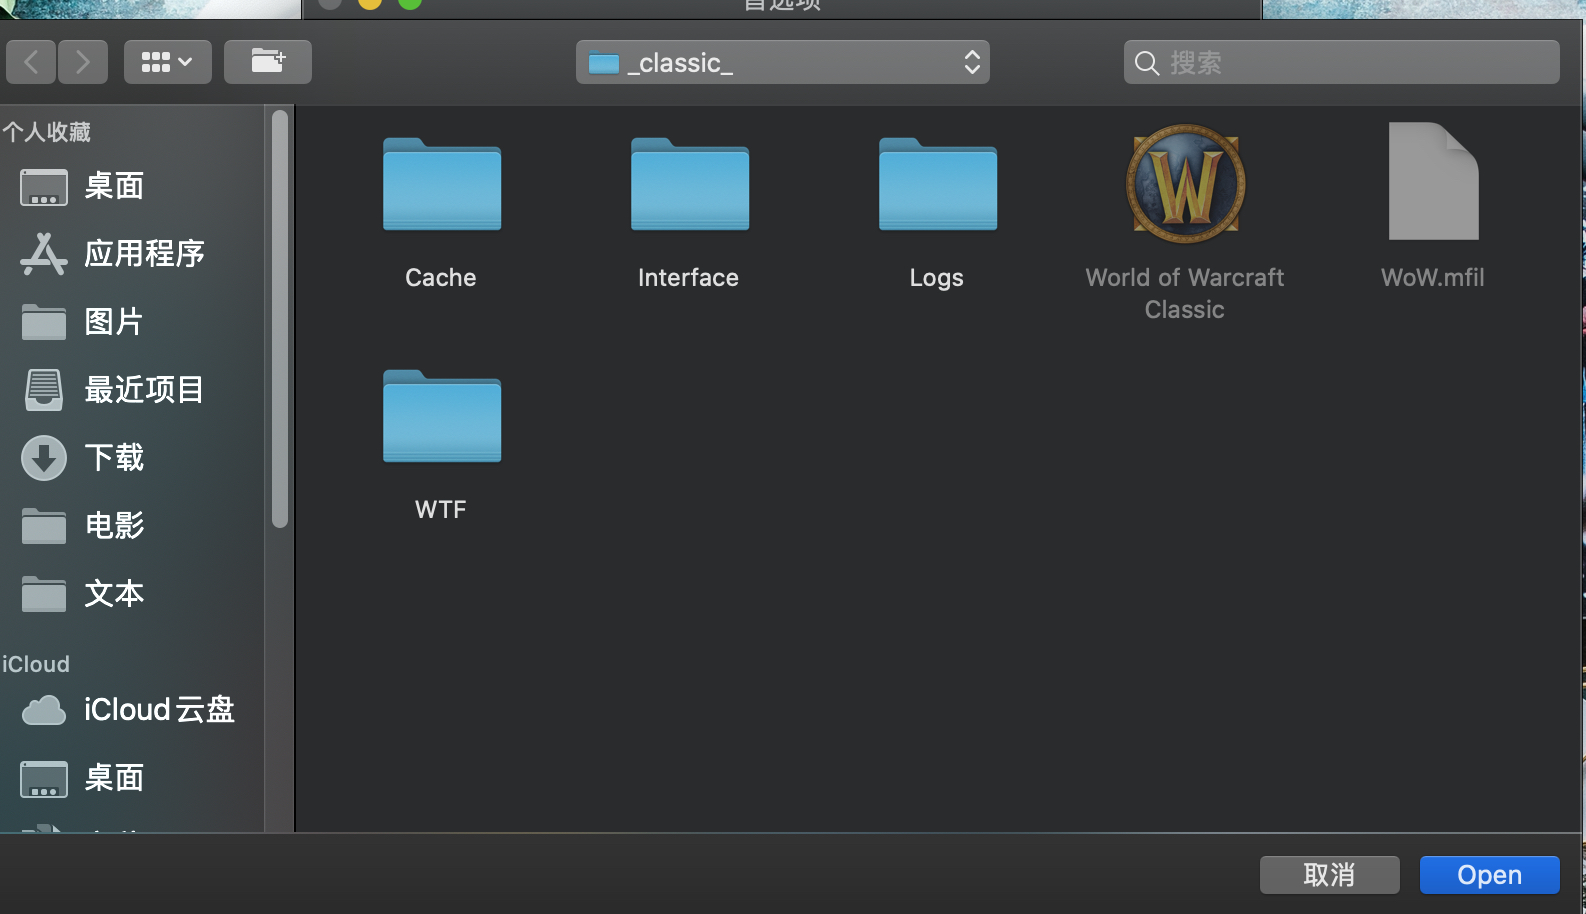Click the 取消 cancel button
Screen dimensions: 1586x914
(1330, 875)
